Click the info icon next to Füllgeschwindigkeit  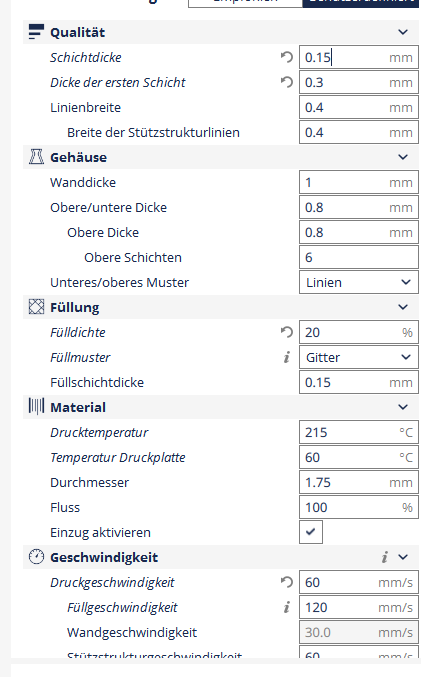point(287,607)
